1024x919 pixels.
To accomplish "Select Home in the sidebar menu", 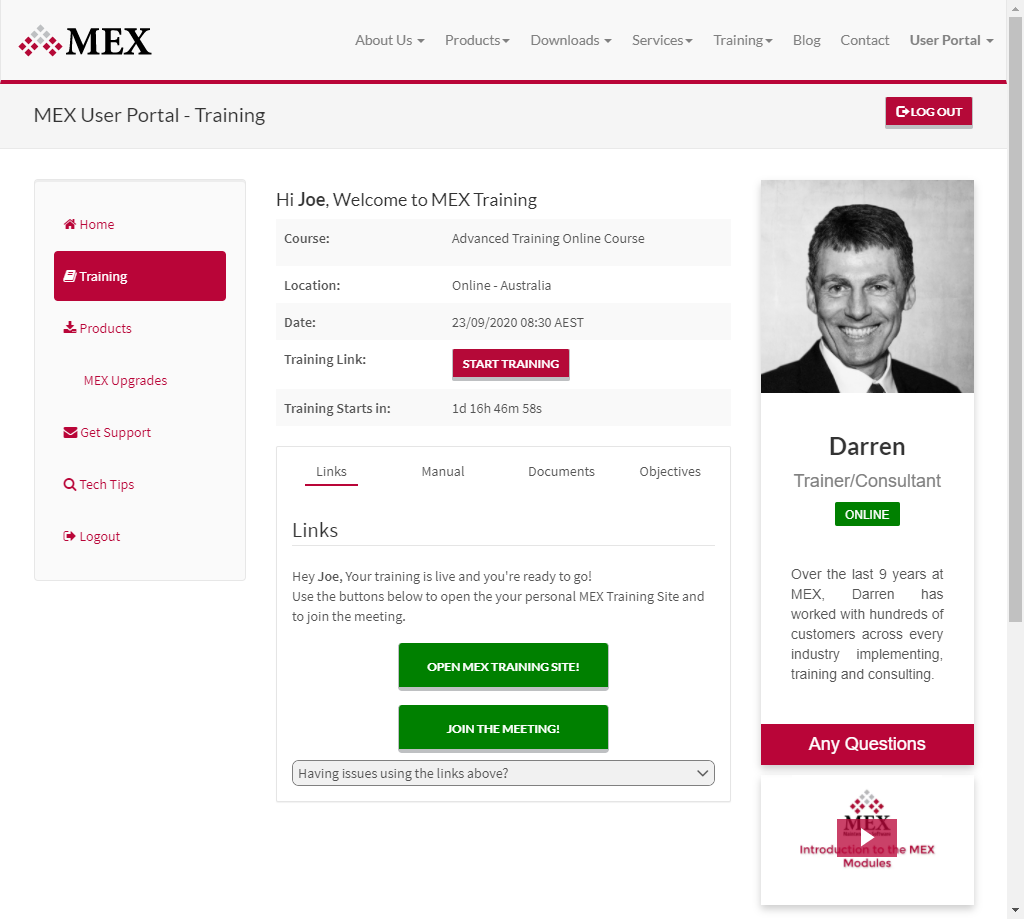I will 97,224.
